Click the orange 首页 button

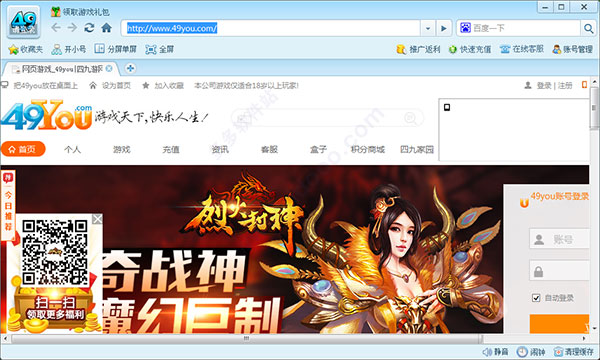(x=23, y=149)
